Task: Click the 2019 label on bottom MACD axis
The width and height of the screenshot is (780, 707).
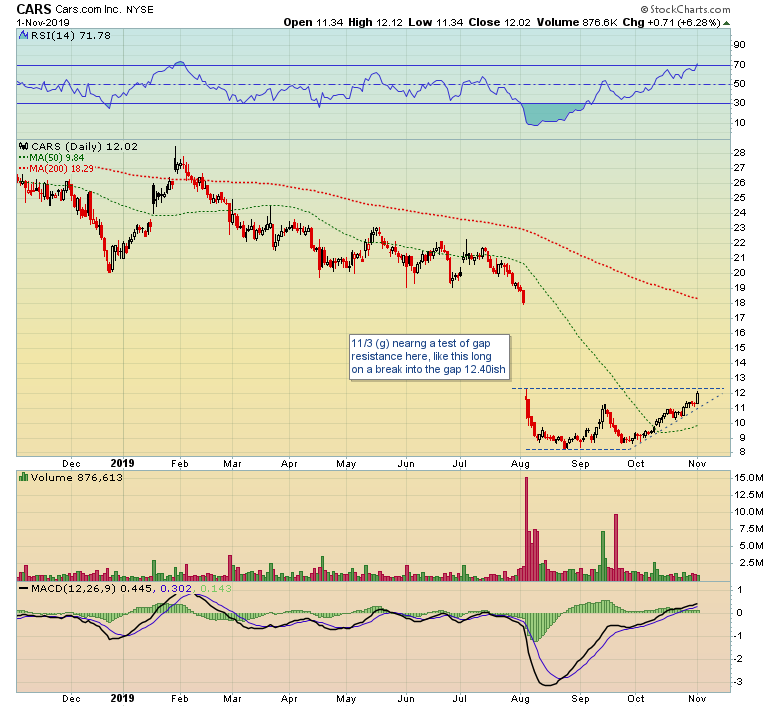Action: (x=122, y=698)
